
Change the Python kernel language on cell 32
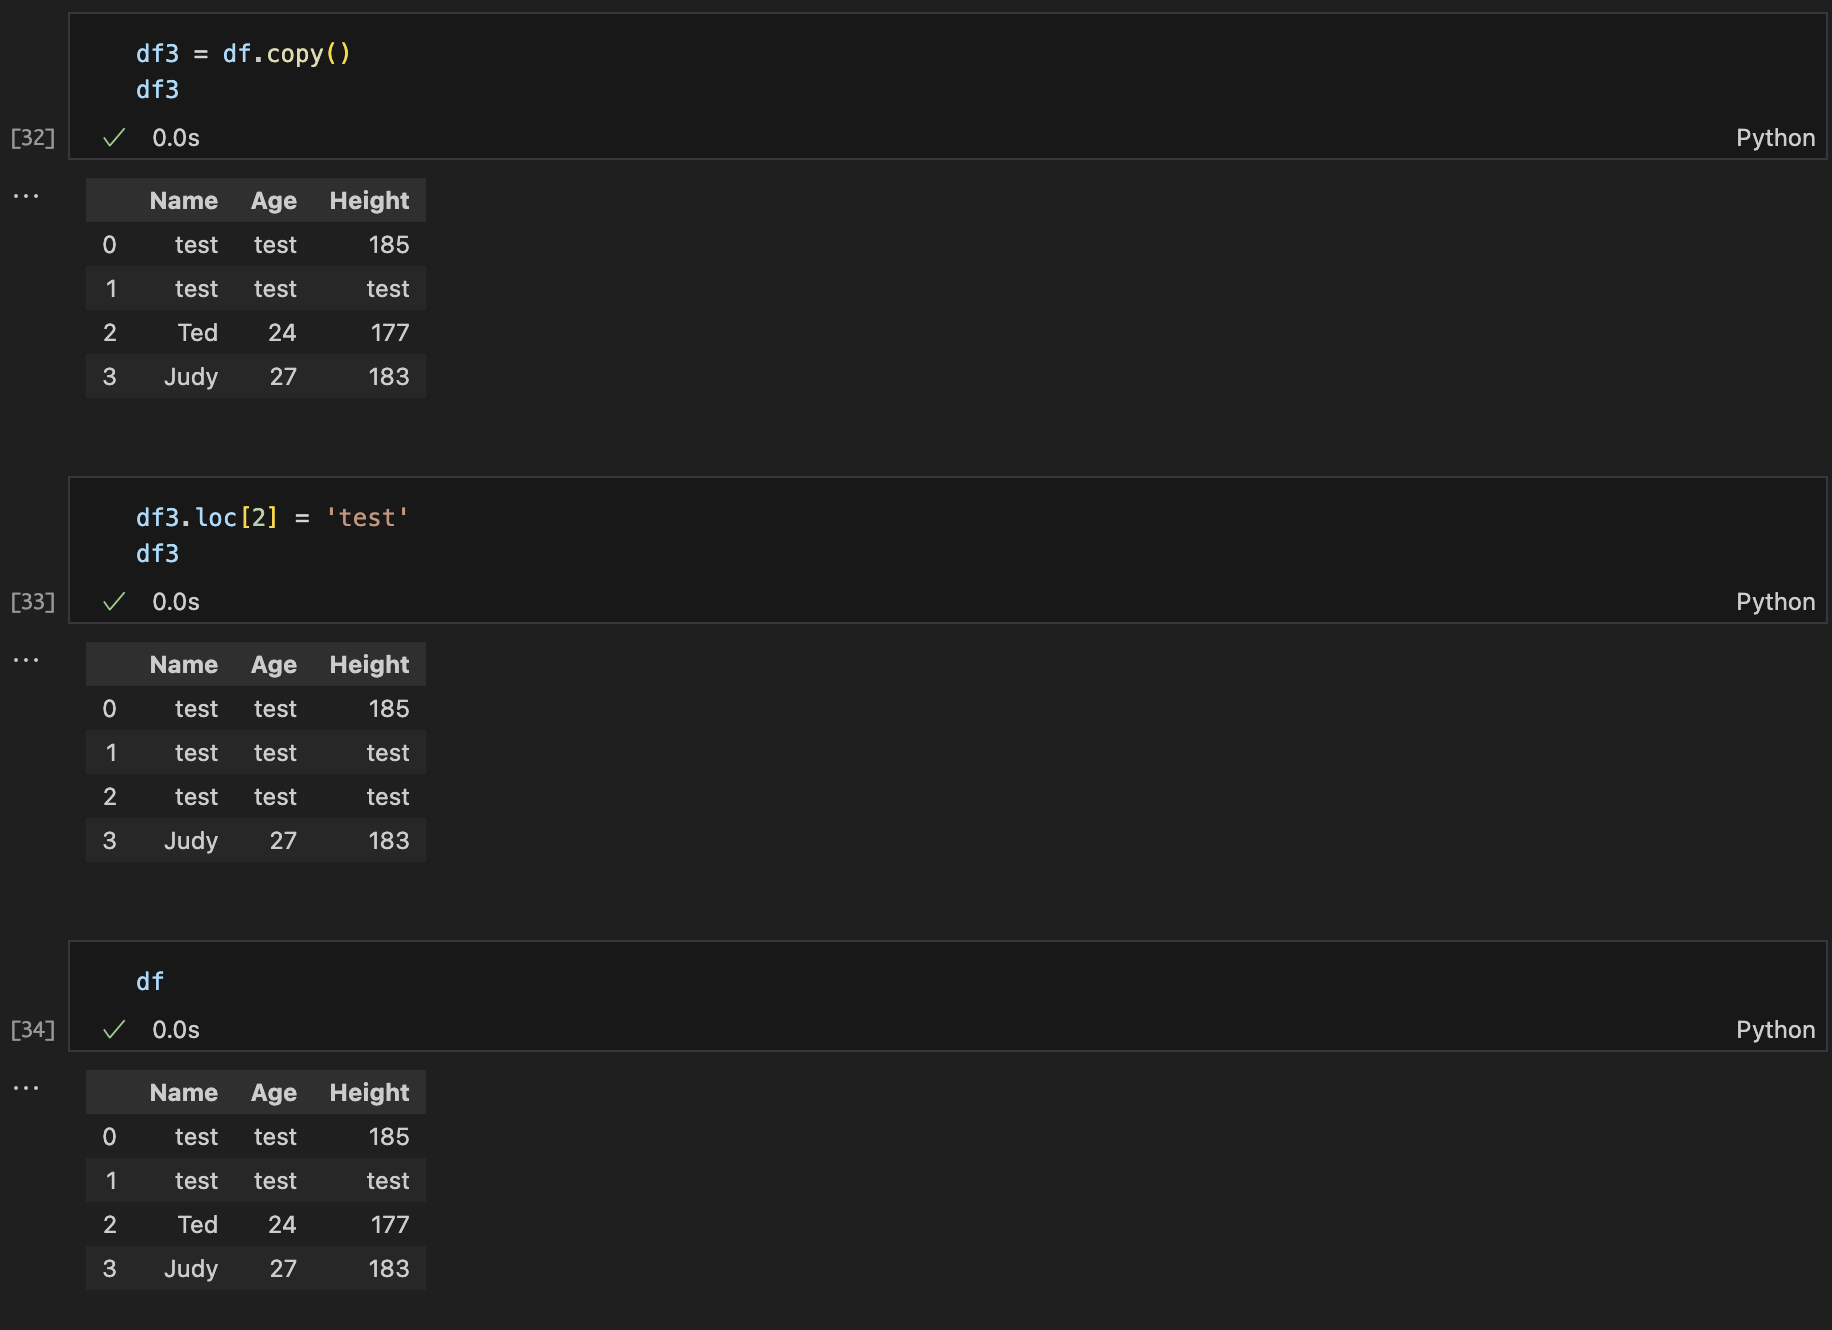click(x=1775, y=138)
